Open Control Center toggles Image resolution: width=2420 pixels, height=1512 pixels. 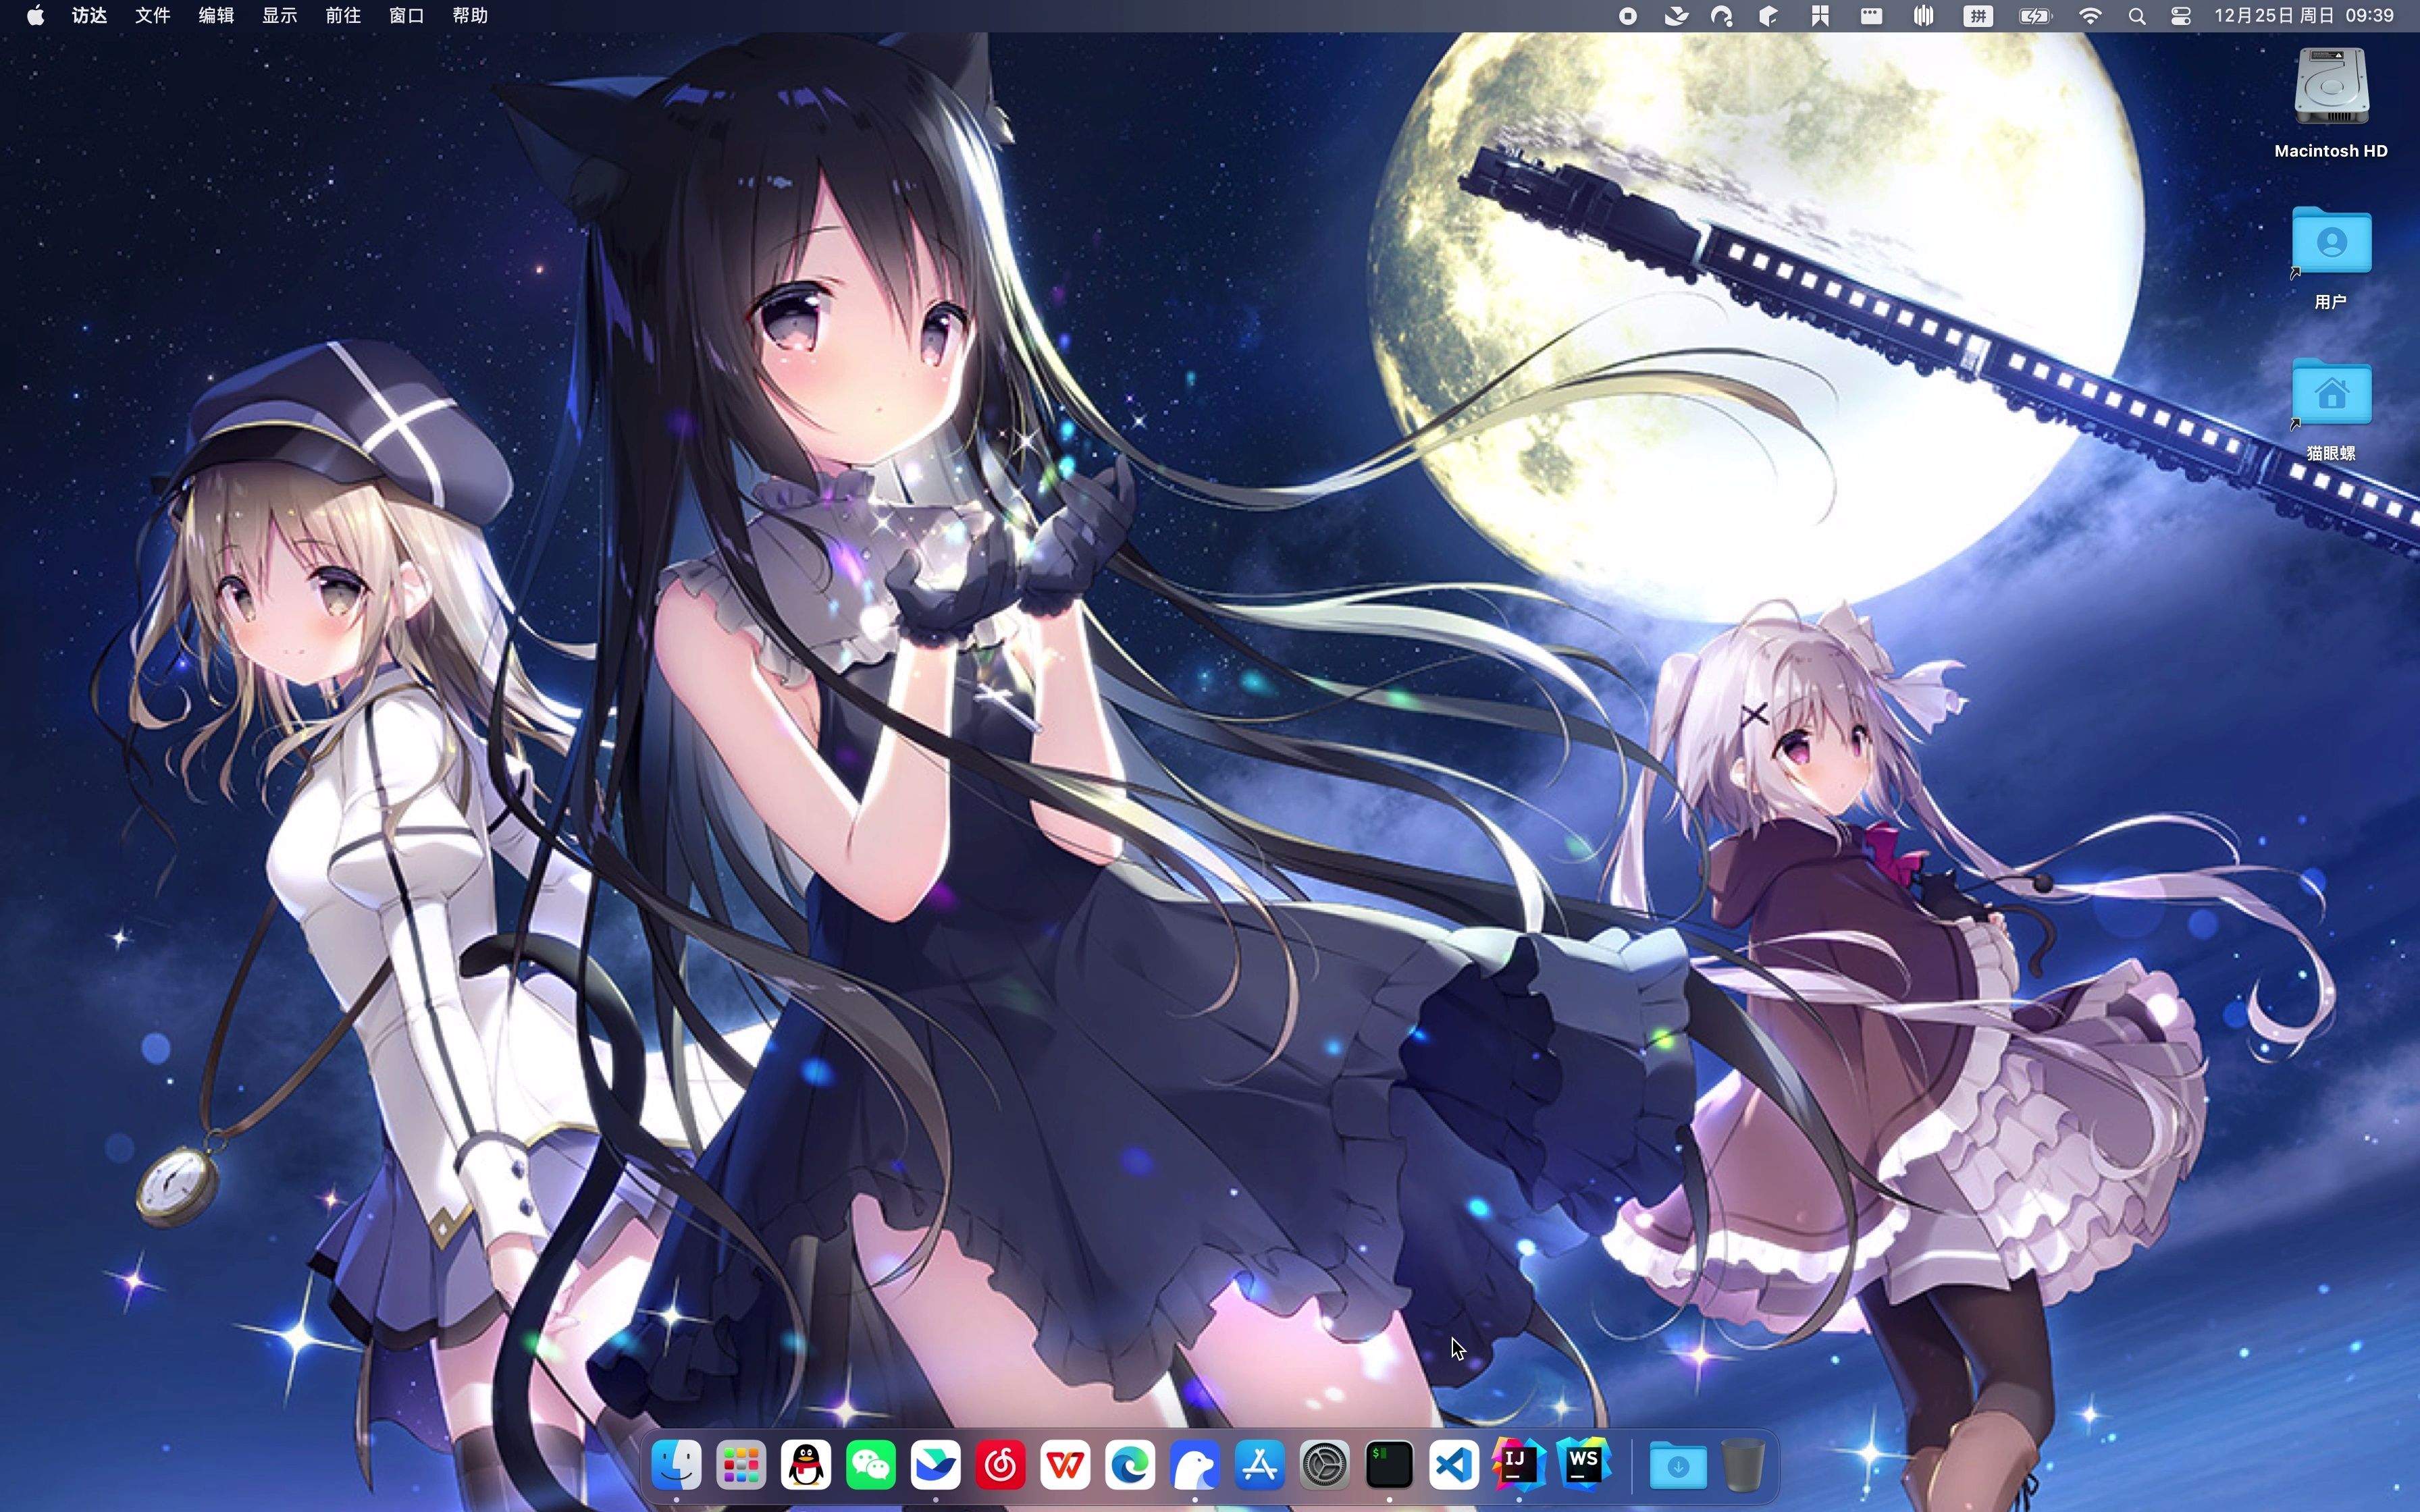2181,16
